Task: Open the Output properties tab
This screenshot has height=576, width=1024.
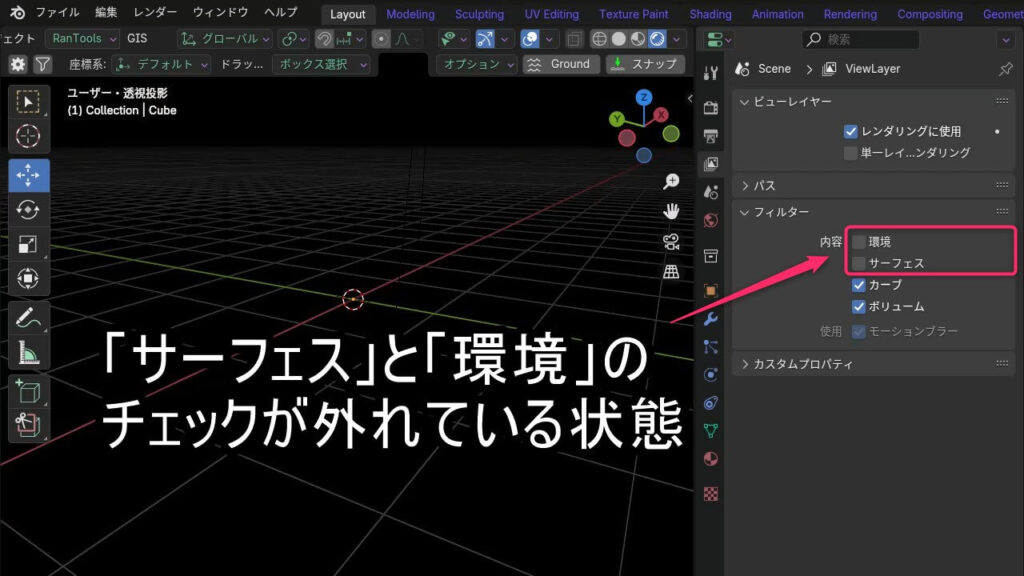Action: point(711,136)
